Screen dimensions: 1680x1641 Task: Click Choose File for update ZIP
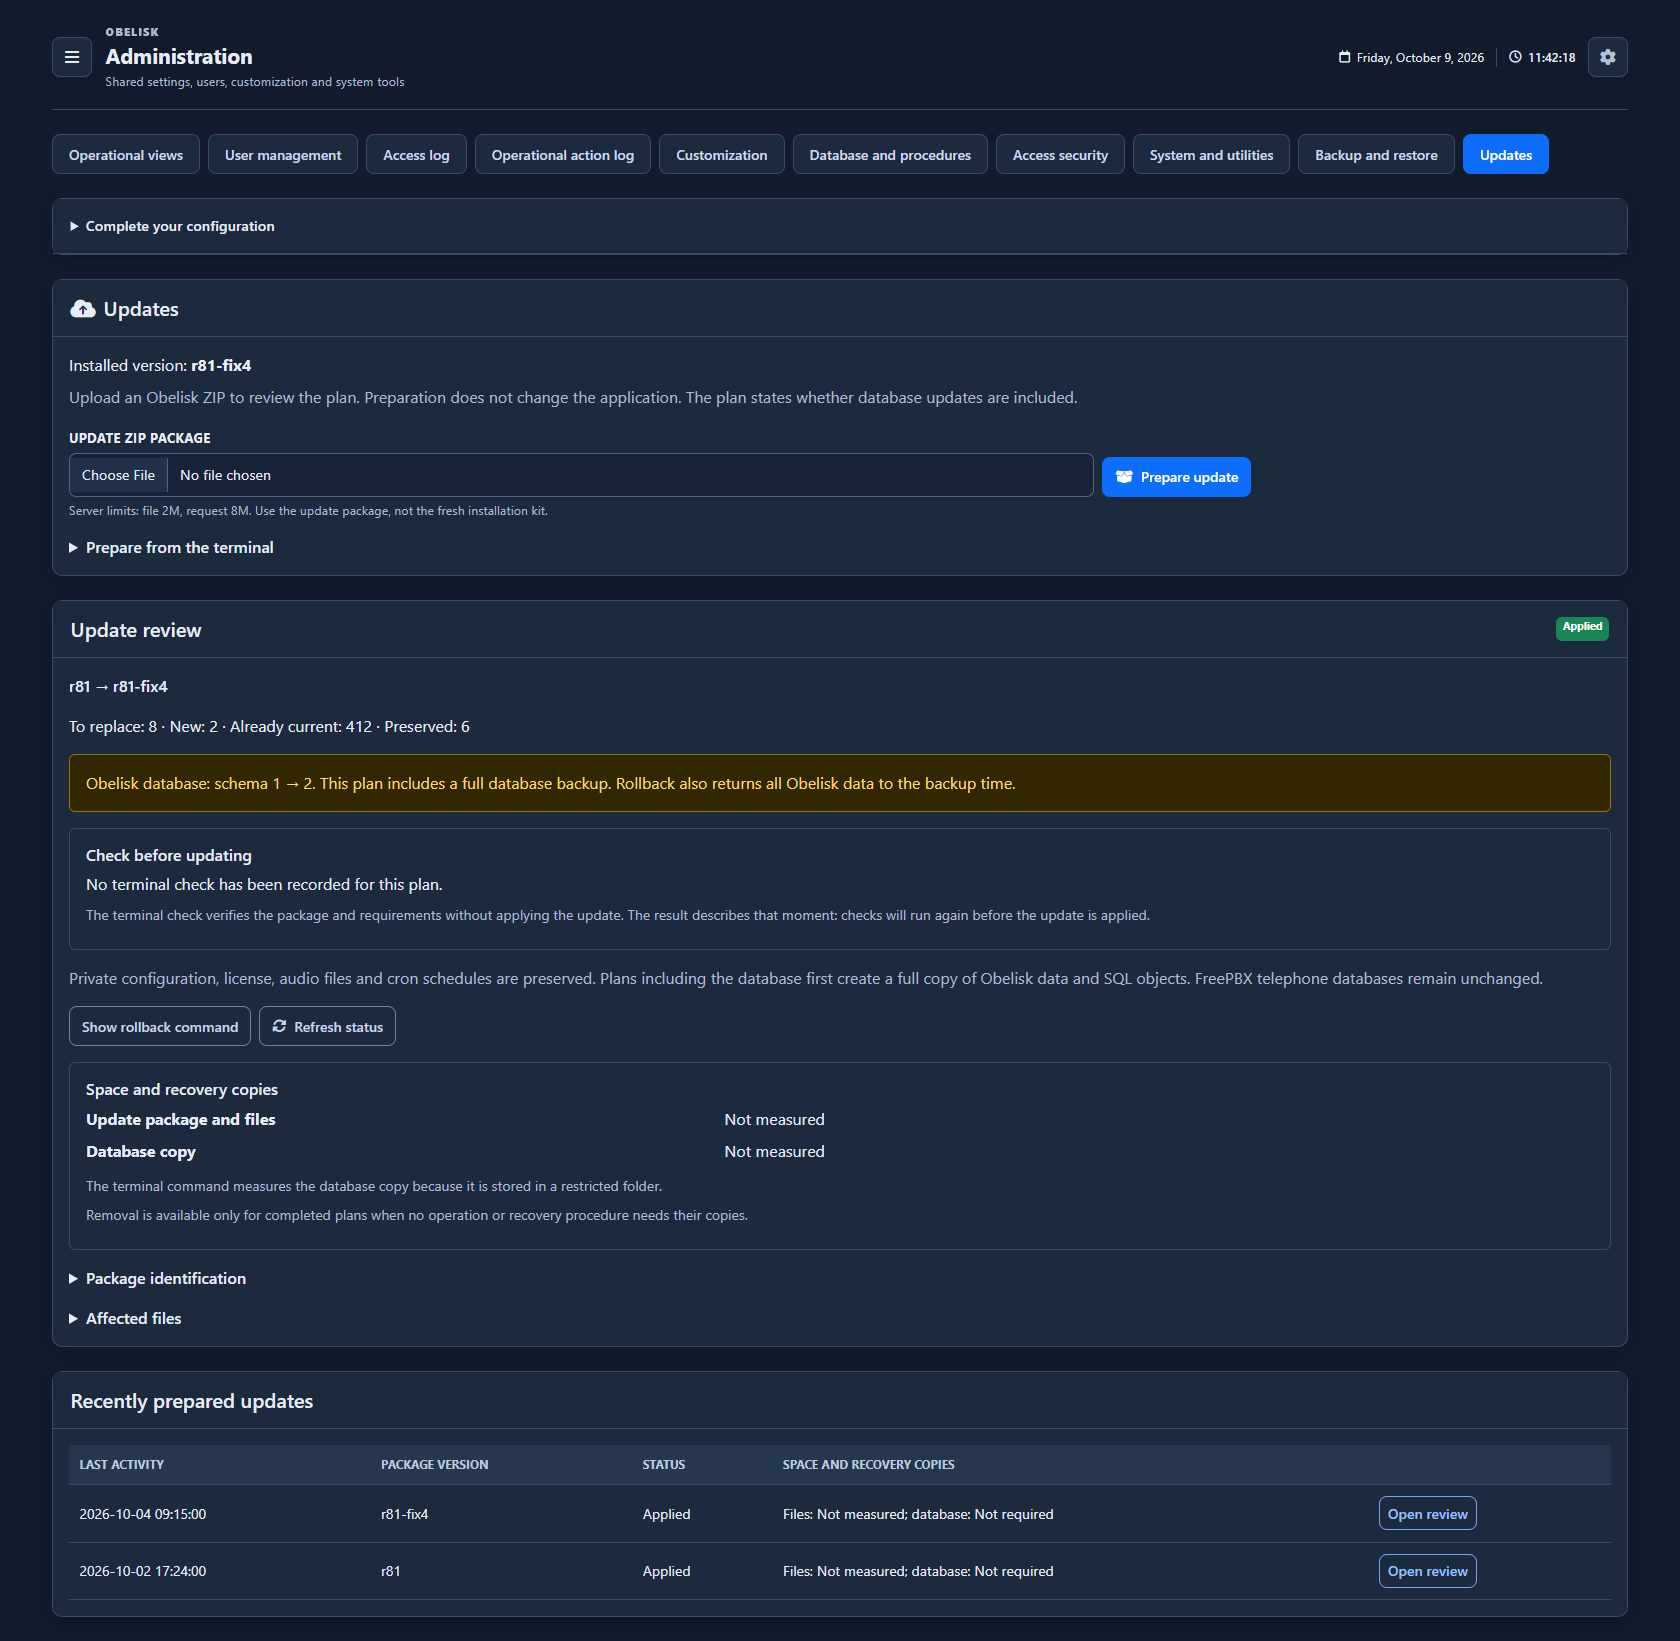click(118, 475)
